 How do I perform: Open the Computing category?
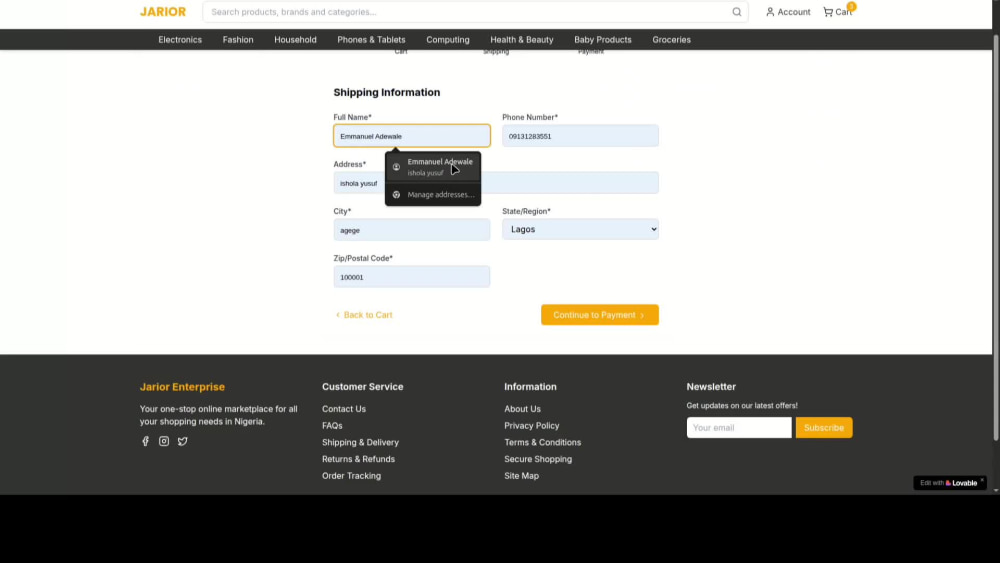448,40
